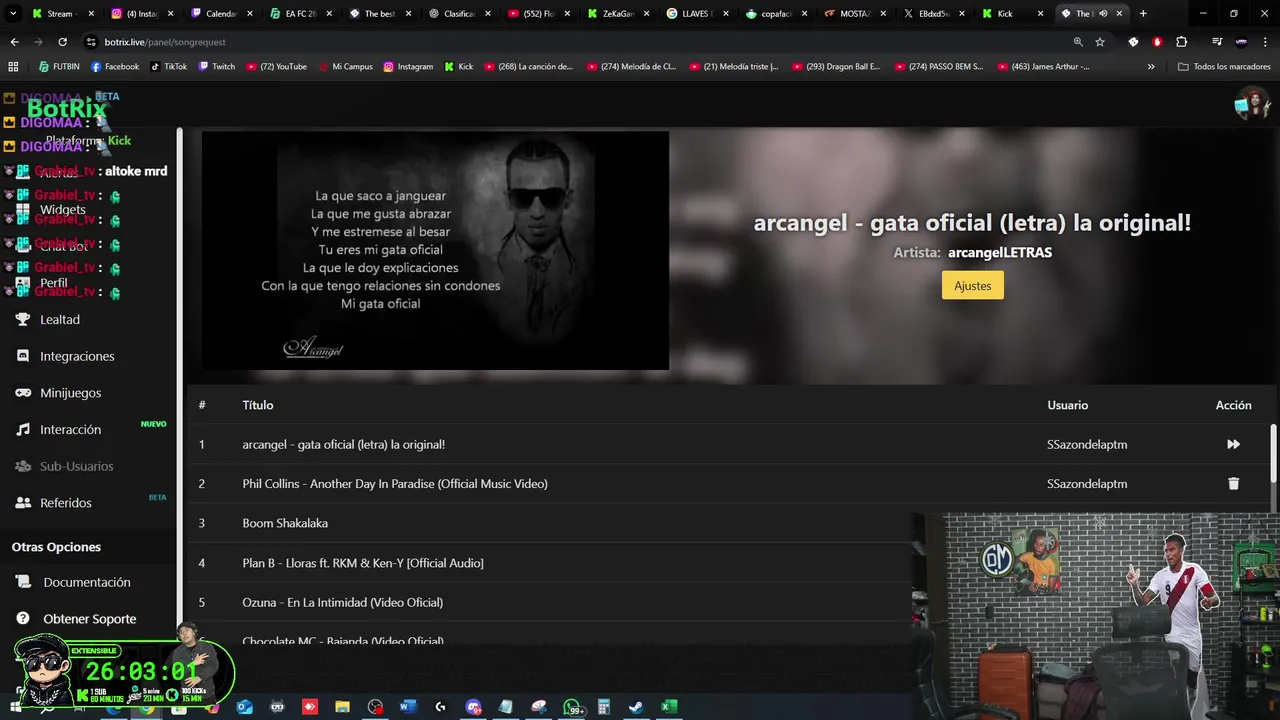
Task: Open the Dragon Ball bookmark
Action: pos(836,67)
